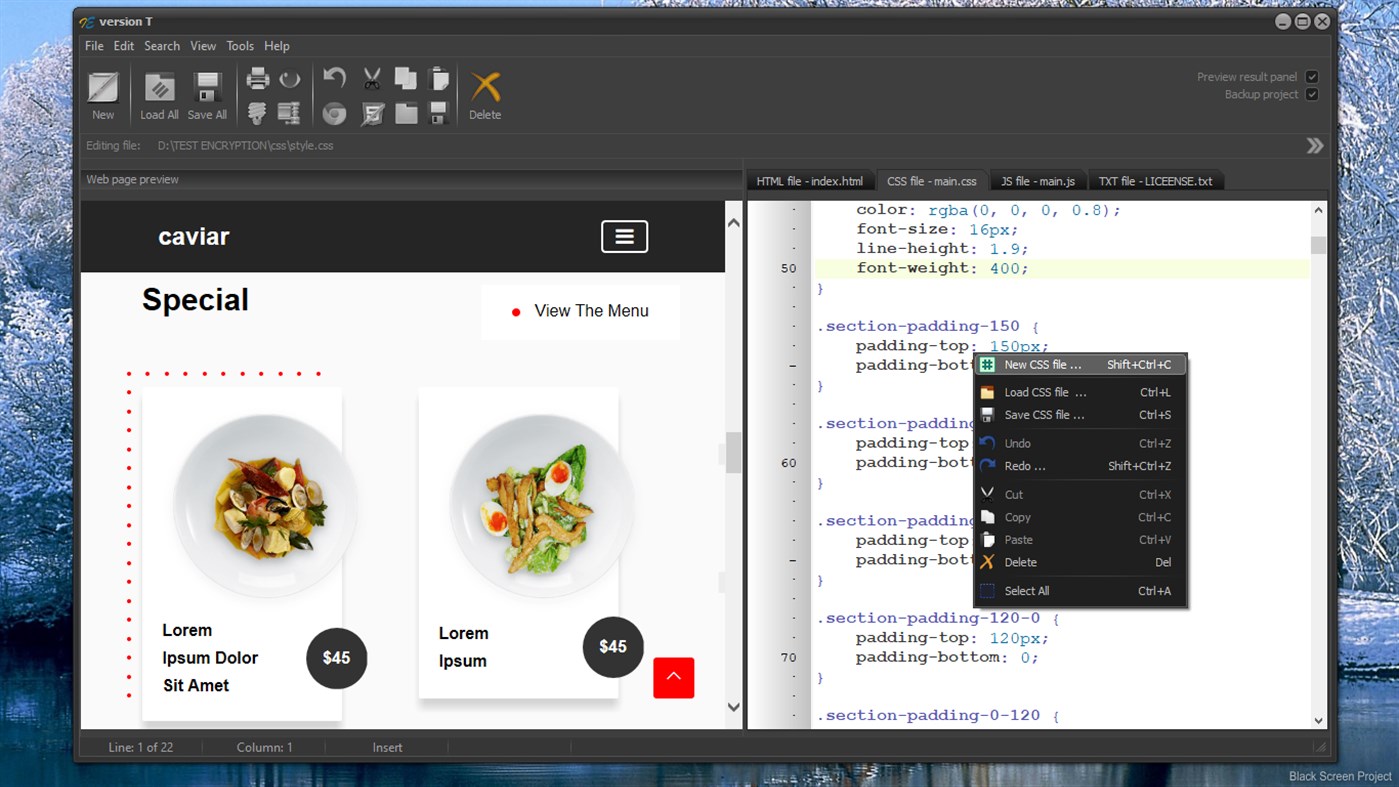Click the 'Insert' mode status entry
This screenshot has height=787, width=1399.
pos(387,748)
